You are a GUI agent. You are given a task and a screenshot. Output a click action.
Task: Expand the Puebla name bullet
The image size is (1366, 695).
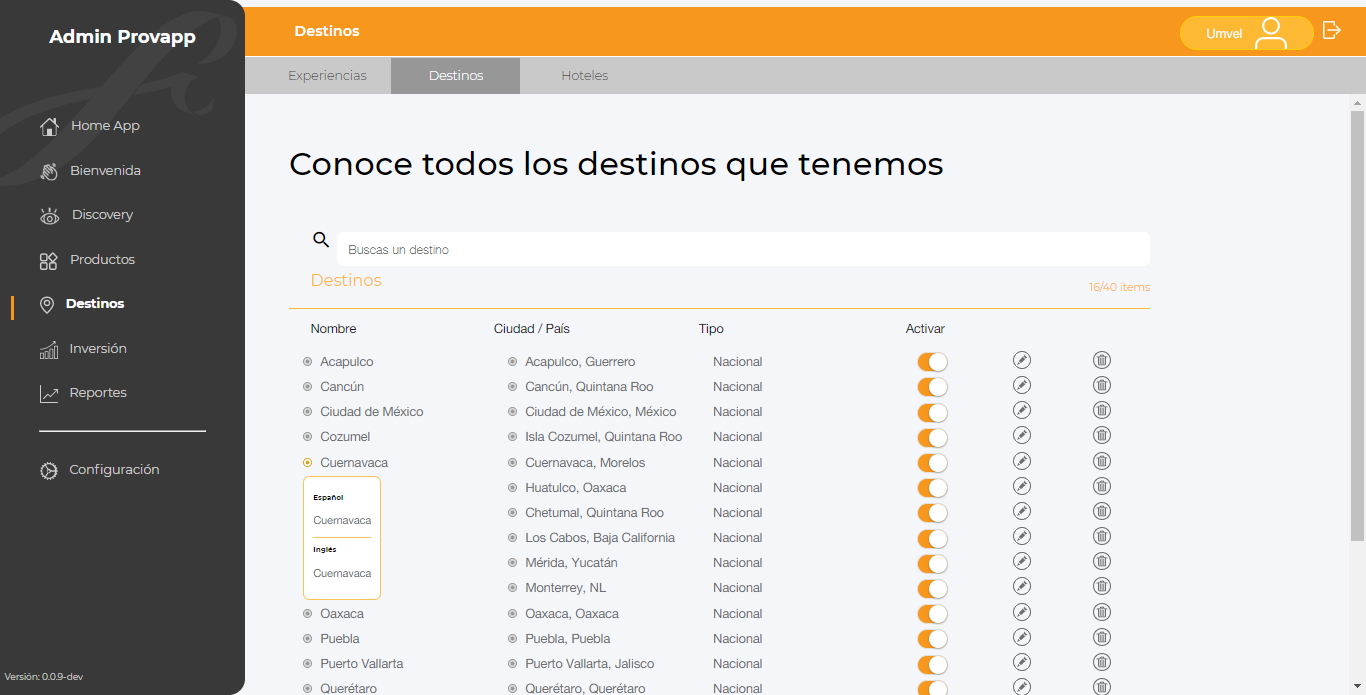(x=308, y=639)
